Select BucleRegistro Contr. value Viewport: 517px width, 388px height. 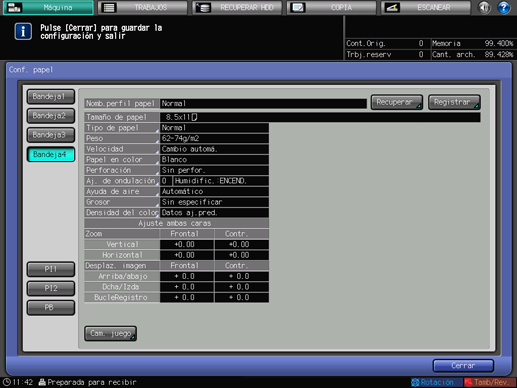[x=242, y=298]
